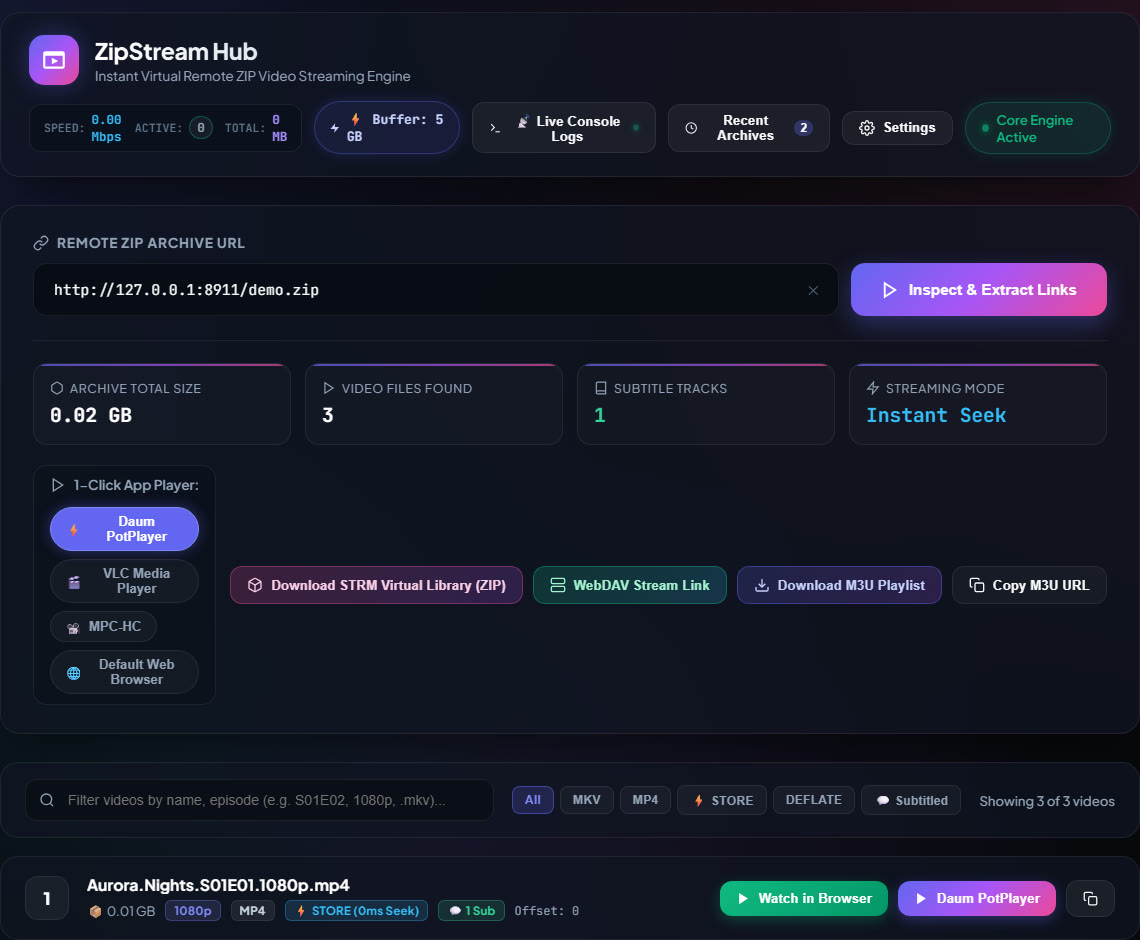Viewport: 1140px width, 940px height.
Task: Open WebDAV Stream Link
Action: pos(630,585)
